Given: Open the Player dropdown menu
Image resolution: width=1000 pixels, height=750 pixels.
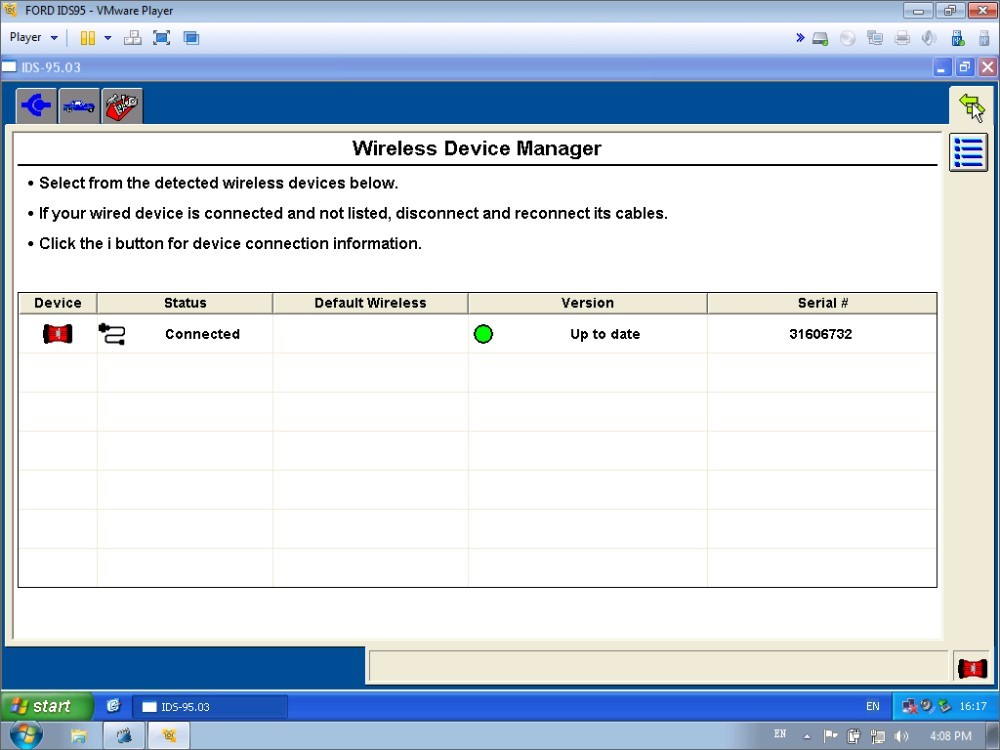Looking at the screenshot, I should pyautogui.click(x=34, y=38).
